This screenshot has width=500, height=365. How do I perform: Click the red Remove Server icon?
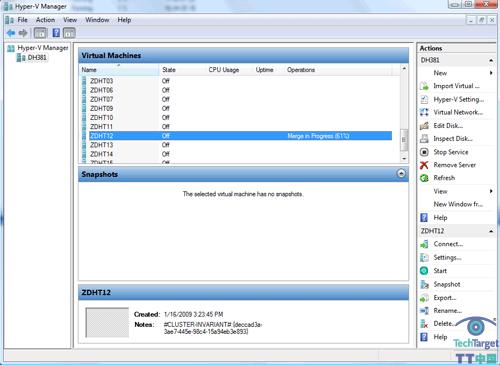tap(424, 165)
